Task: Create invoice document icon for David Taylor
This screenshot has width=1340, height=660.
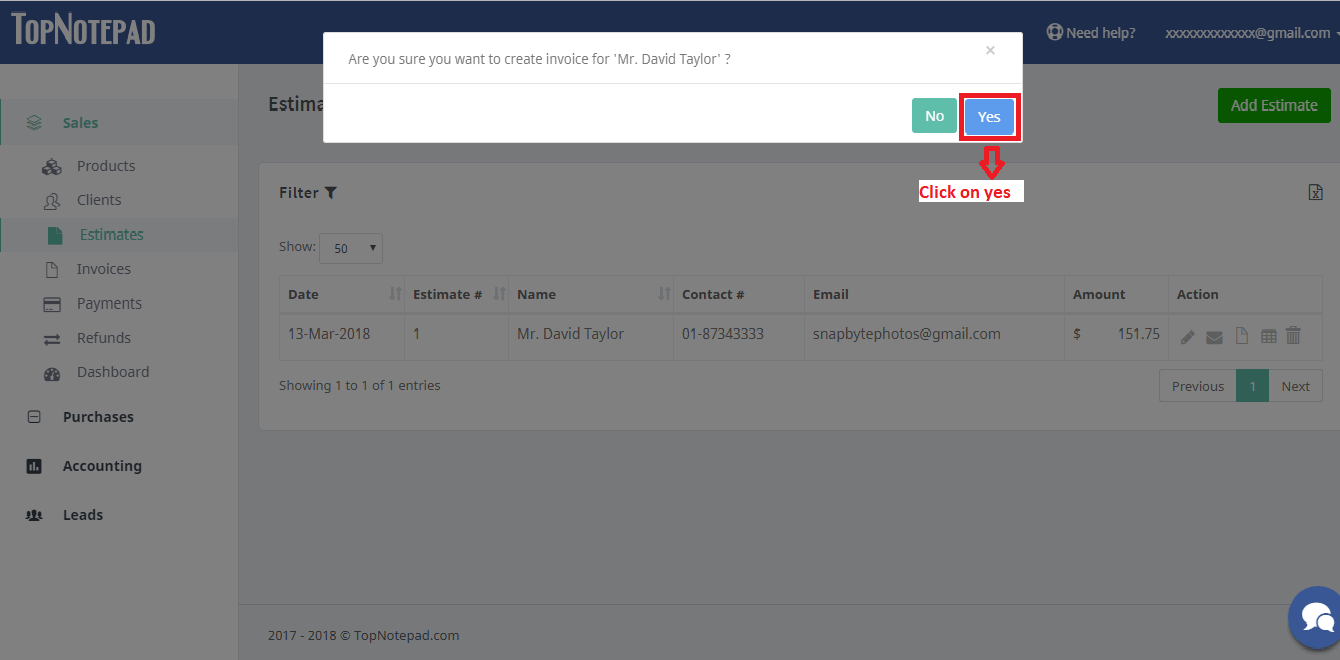Action: click(x=1242, y=336)
